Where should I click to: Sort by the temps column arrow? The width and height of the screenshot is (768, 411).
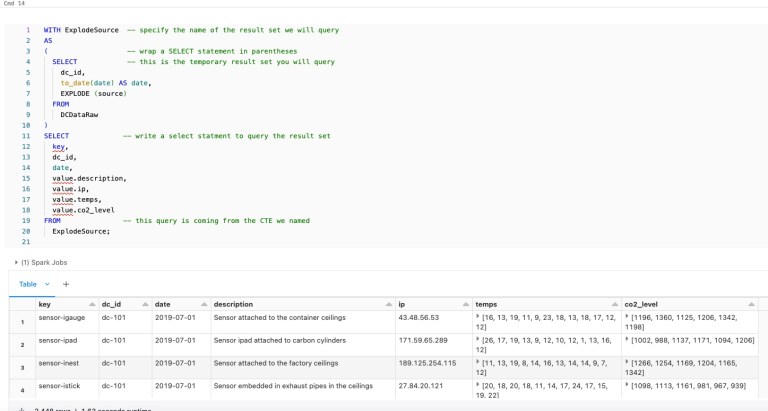pyautogui.click(x=615, y=305)
